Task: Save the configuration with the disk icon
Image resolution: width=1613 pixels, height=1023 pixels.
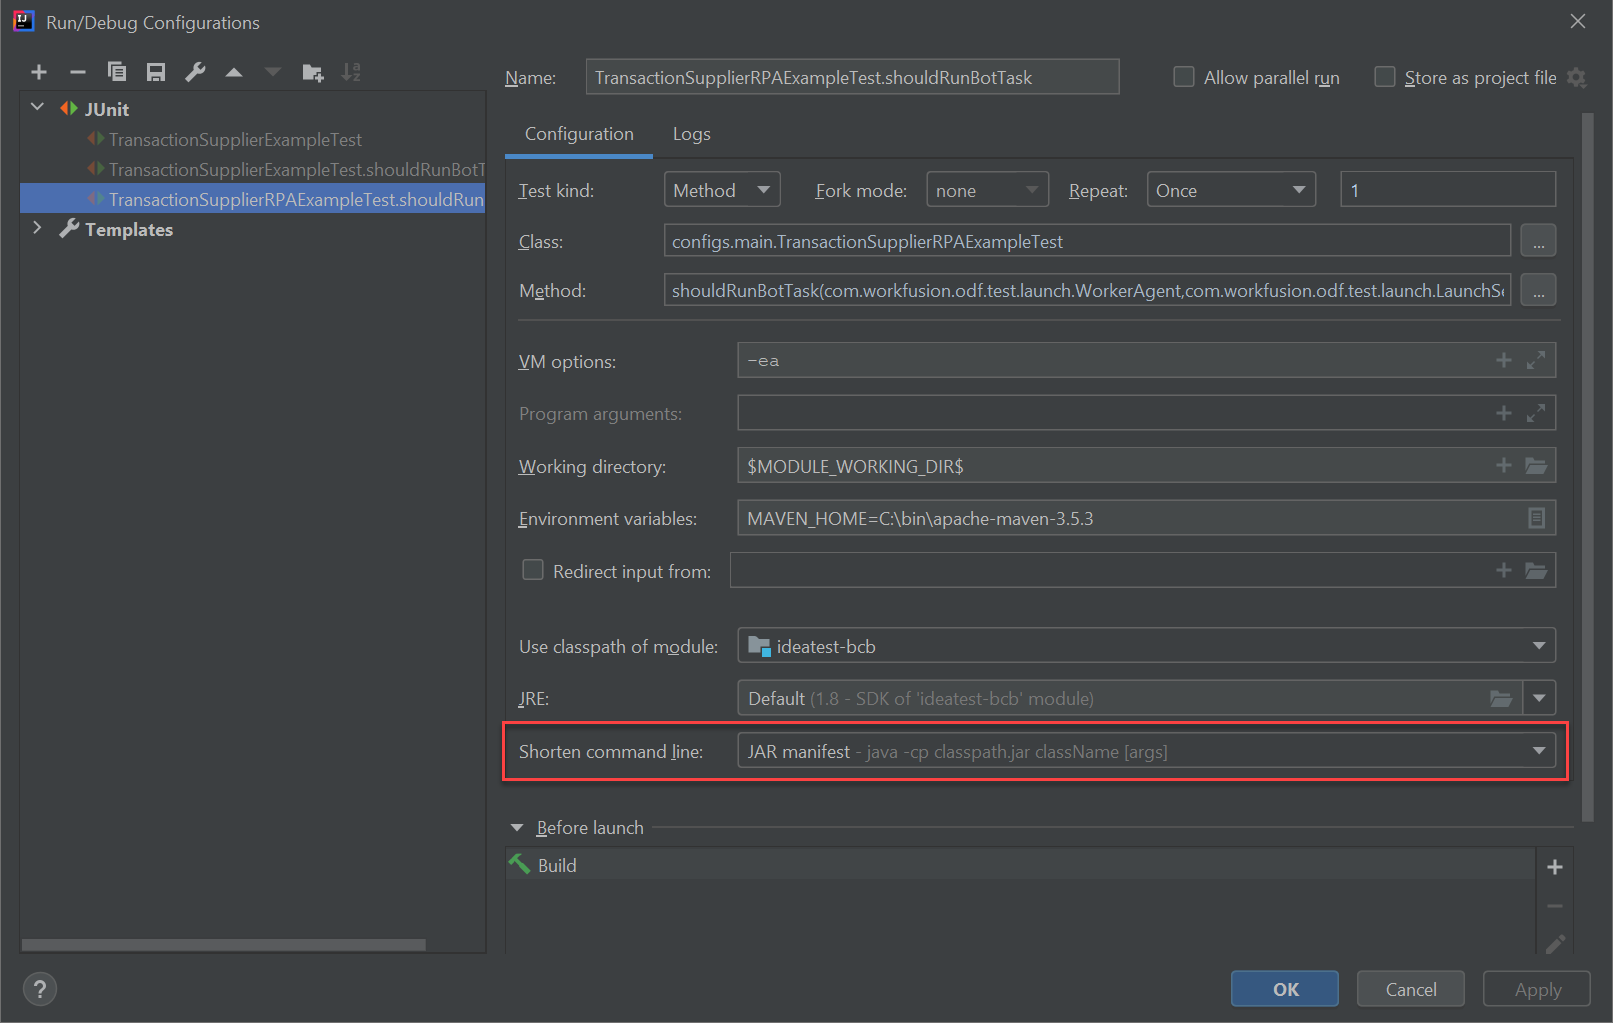Action: (x=156, y=72)
